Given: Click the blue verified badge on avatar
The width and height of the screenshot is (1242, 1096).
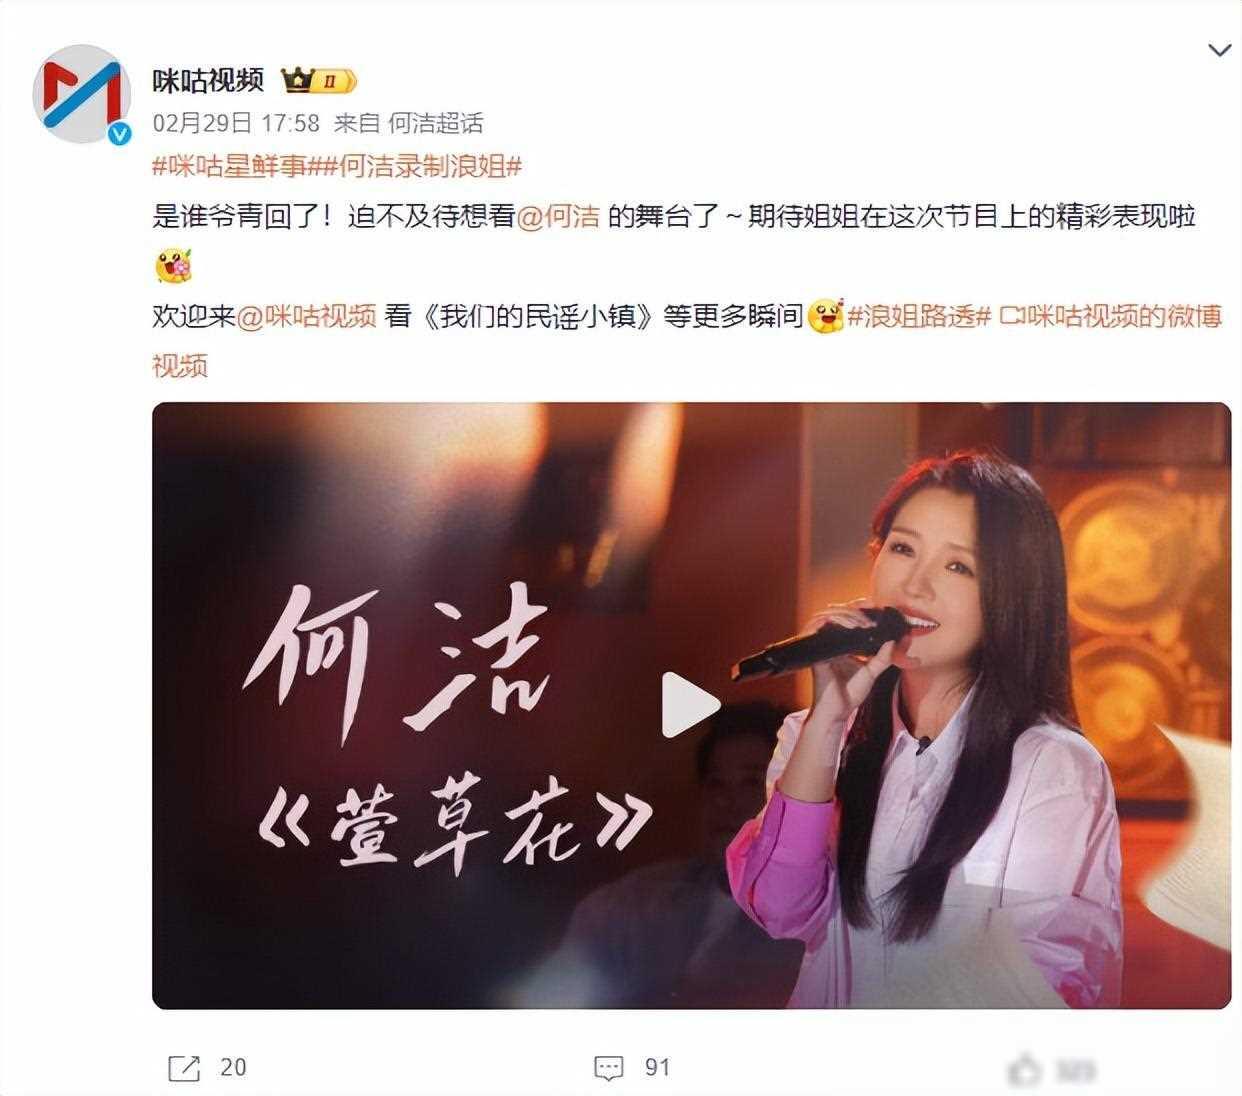Looking at the screenshot, I should click(120, 132).
